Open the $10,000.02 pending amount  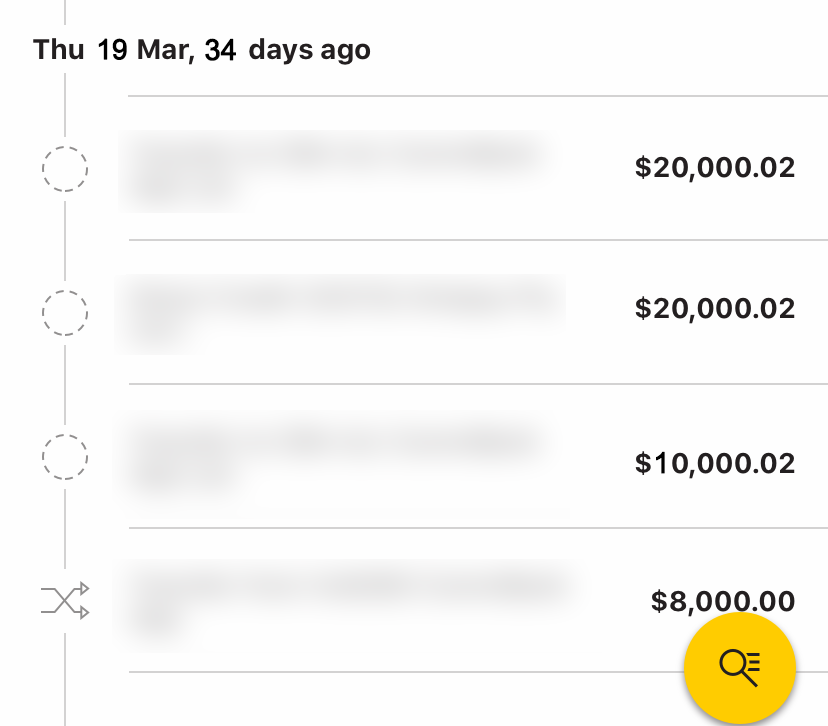[x=714, y=463]
